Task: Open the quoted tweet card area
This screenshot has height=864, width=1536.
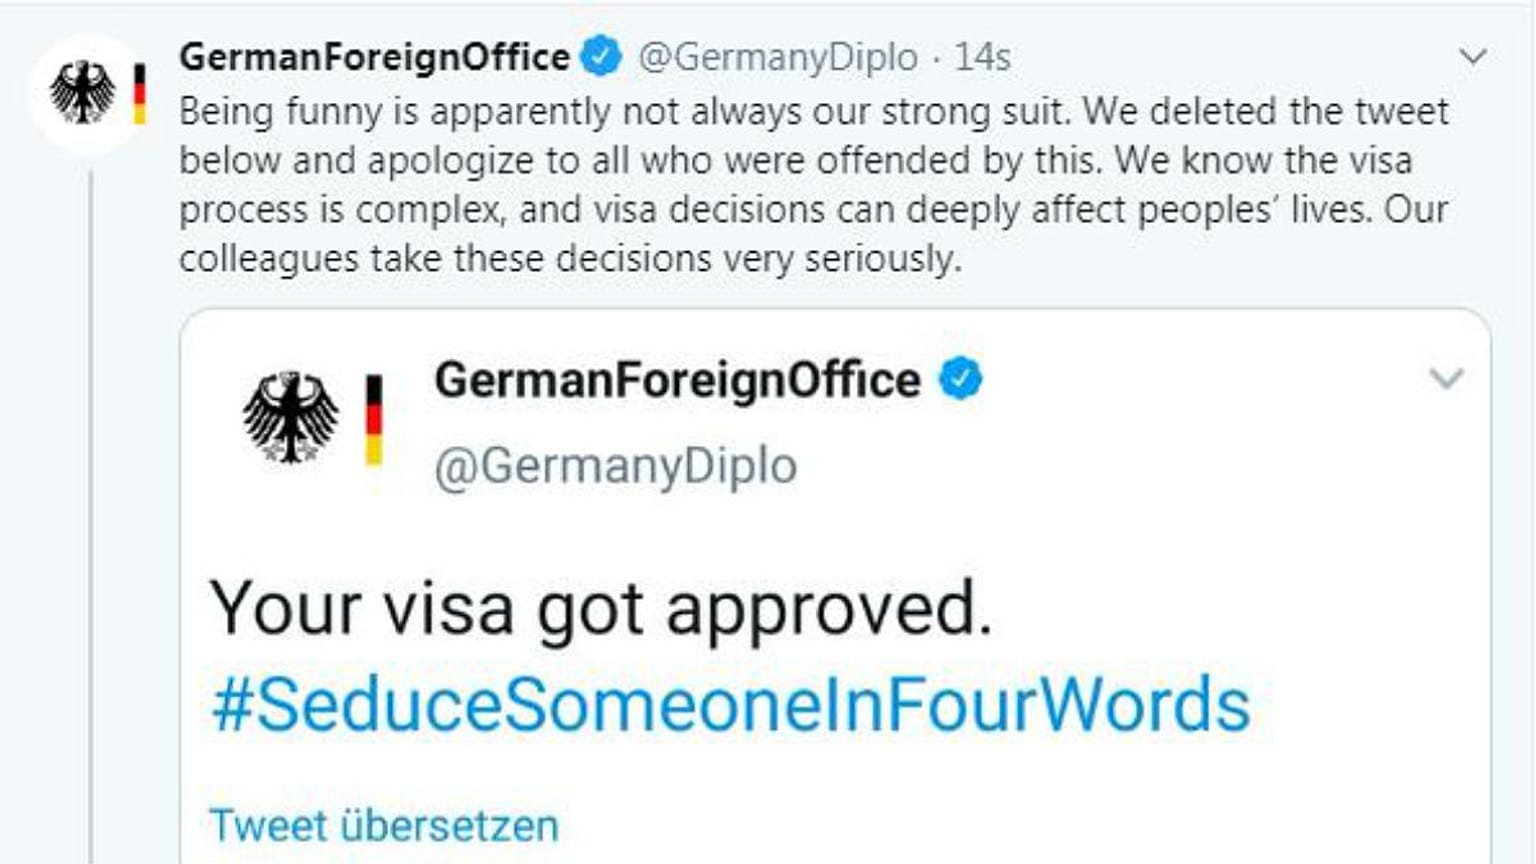Action: [835, 586]
